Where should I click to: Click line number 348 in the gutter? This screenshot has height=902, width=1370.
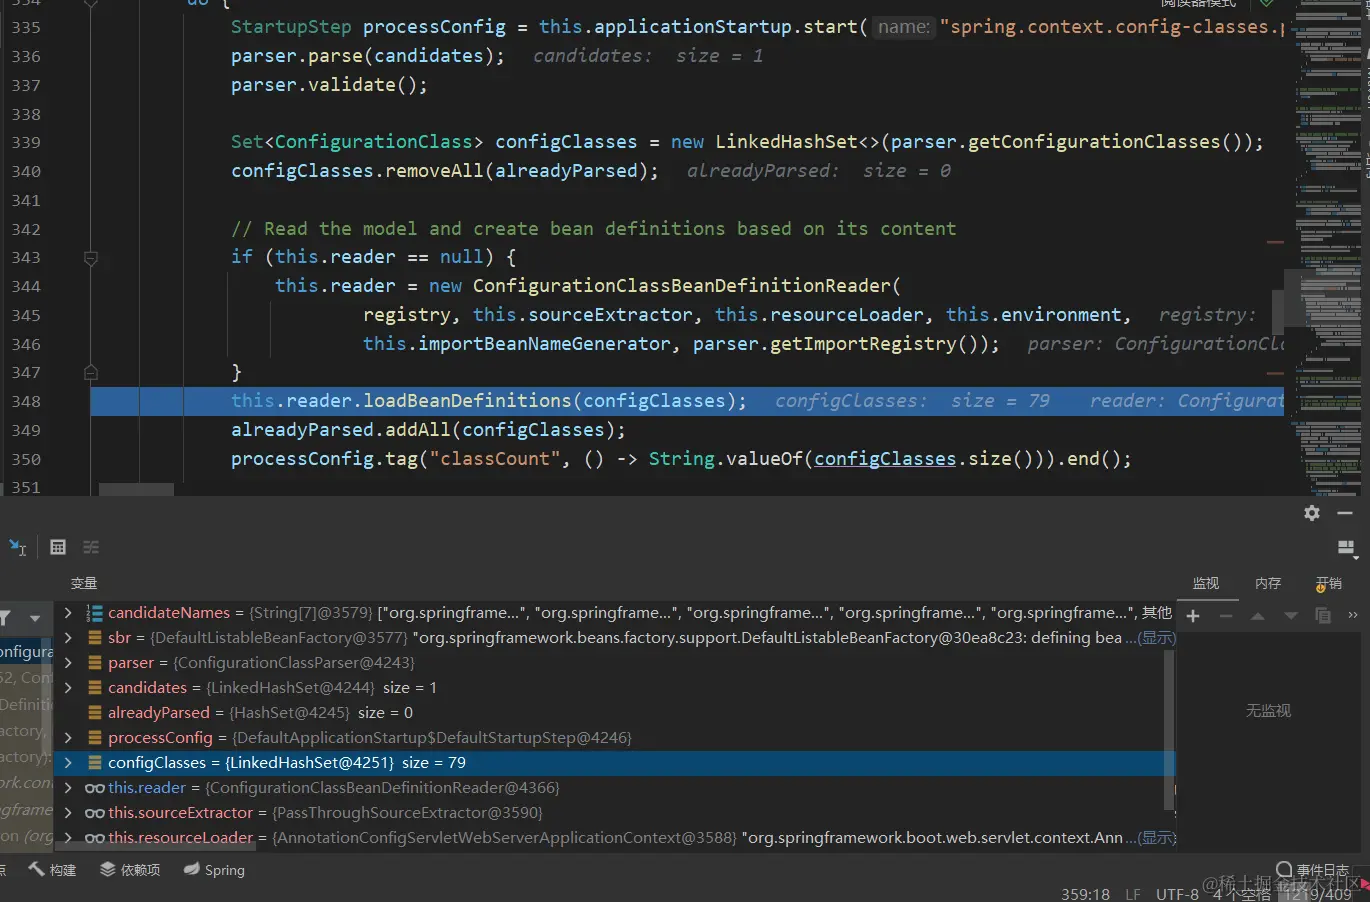pos(26,401)
